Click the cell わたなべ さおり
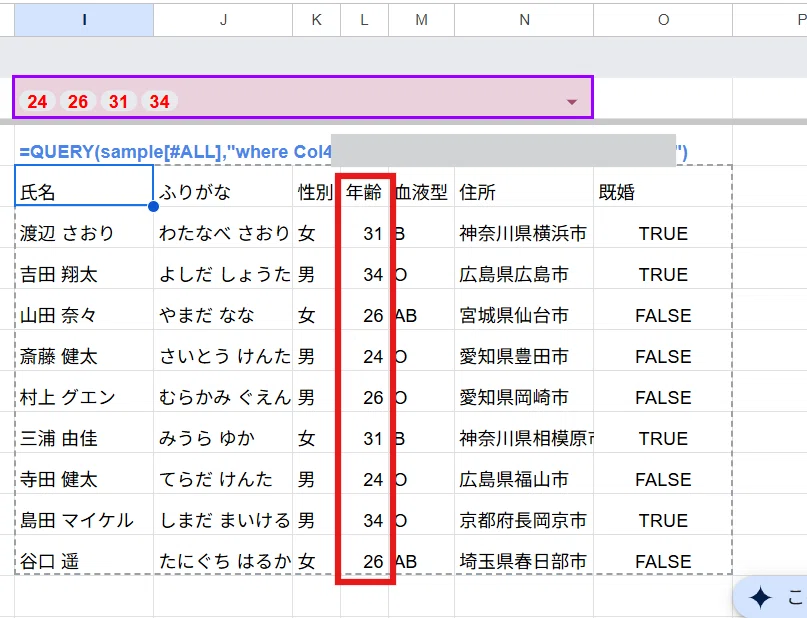Image resolution: width=807 pixels, height=618 pixels. tap(223, 227)
